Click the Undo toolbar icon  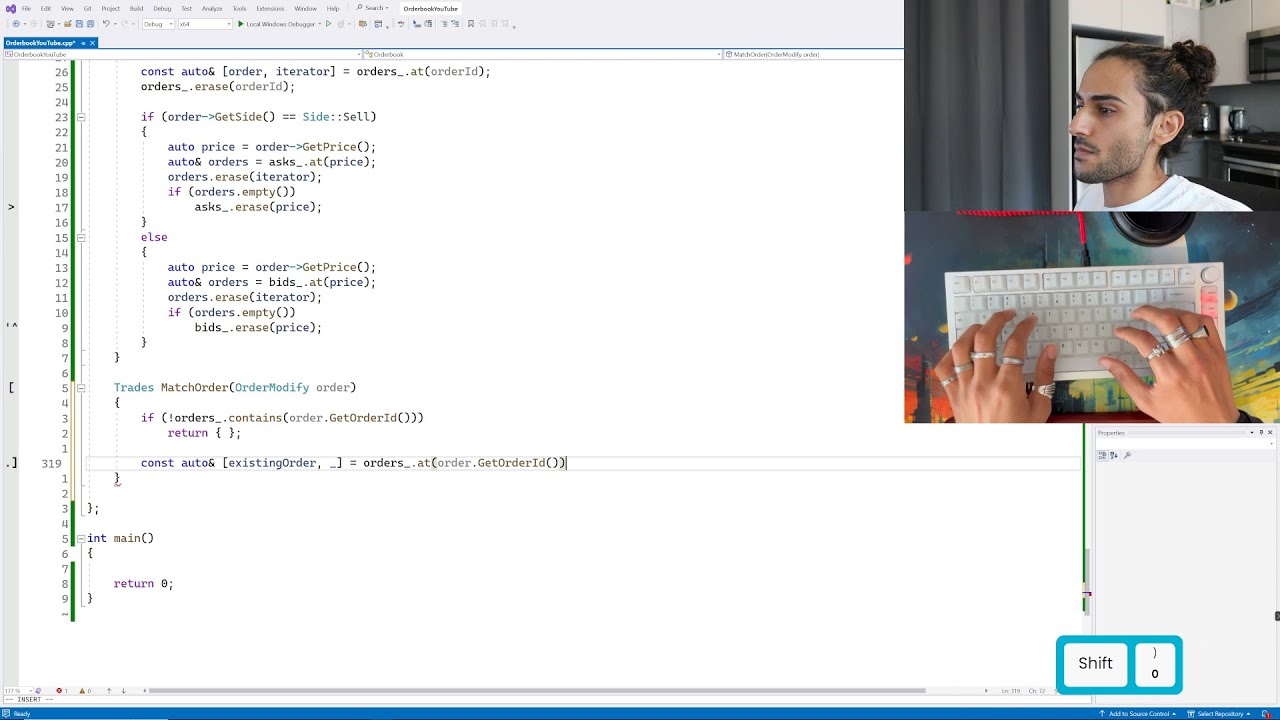coord(106,24)
